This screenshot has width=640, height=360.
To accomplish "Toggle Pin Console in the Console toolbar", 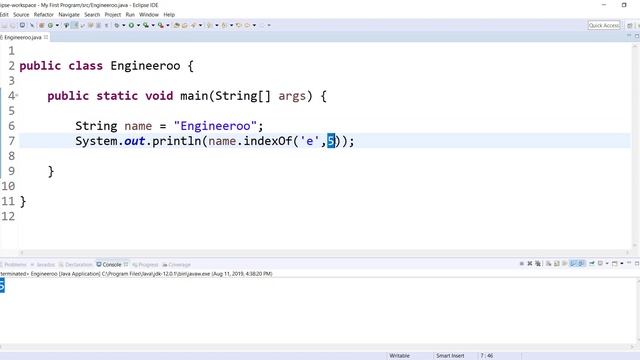I will [x=591, y=264].
